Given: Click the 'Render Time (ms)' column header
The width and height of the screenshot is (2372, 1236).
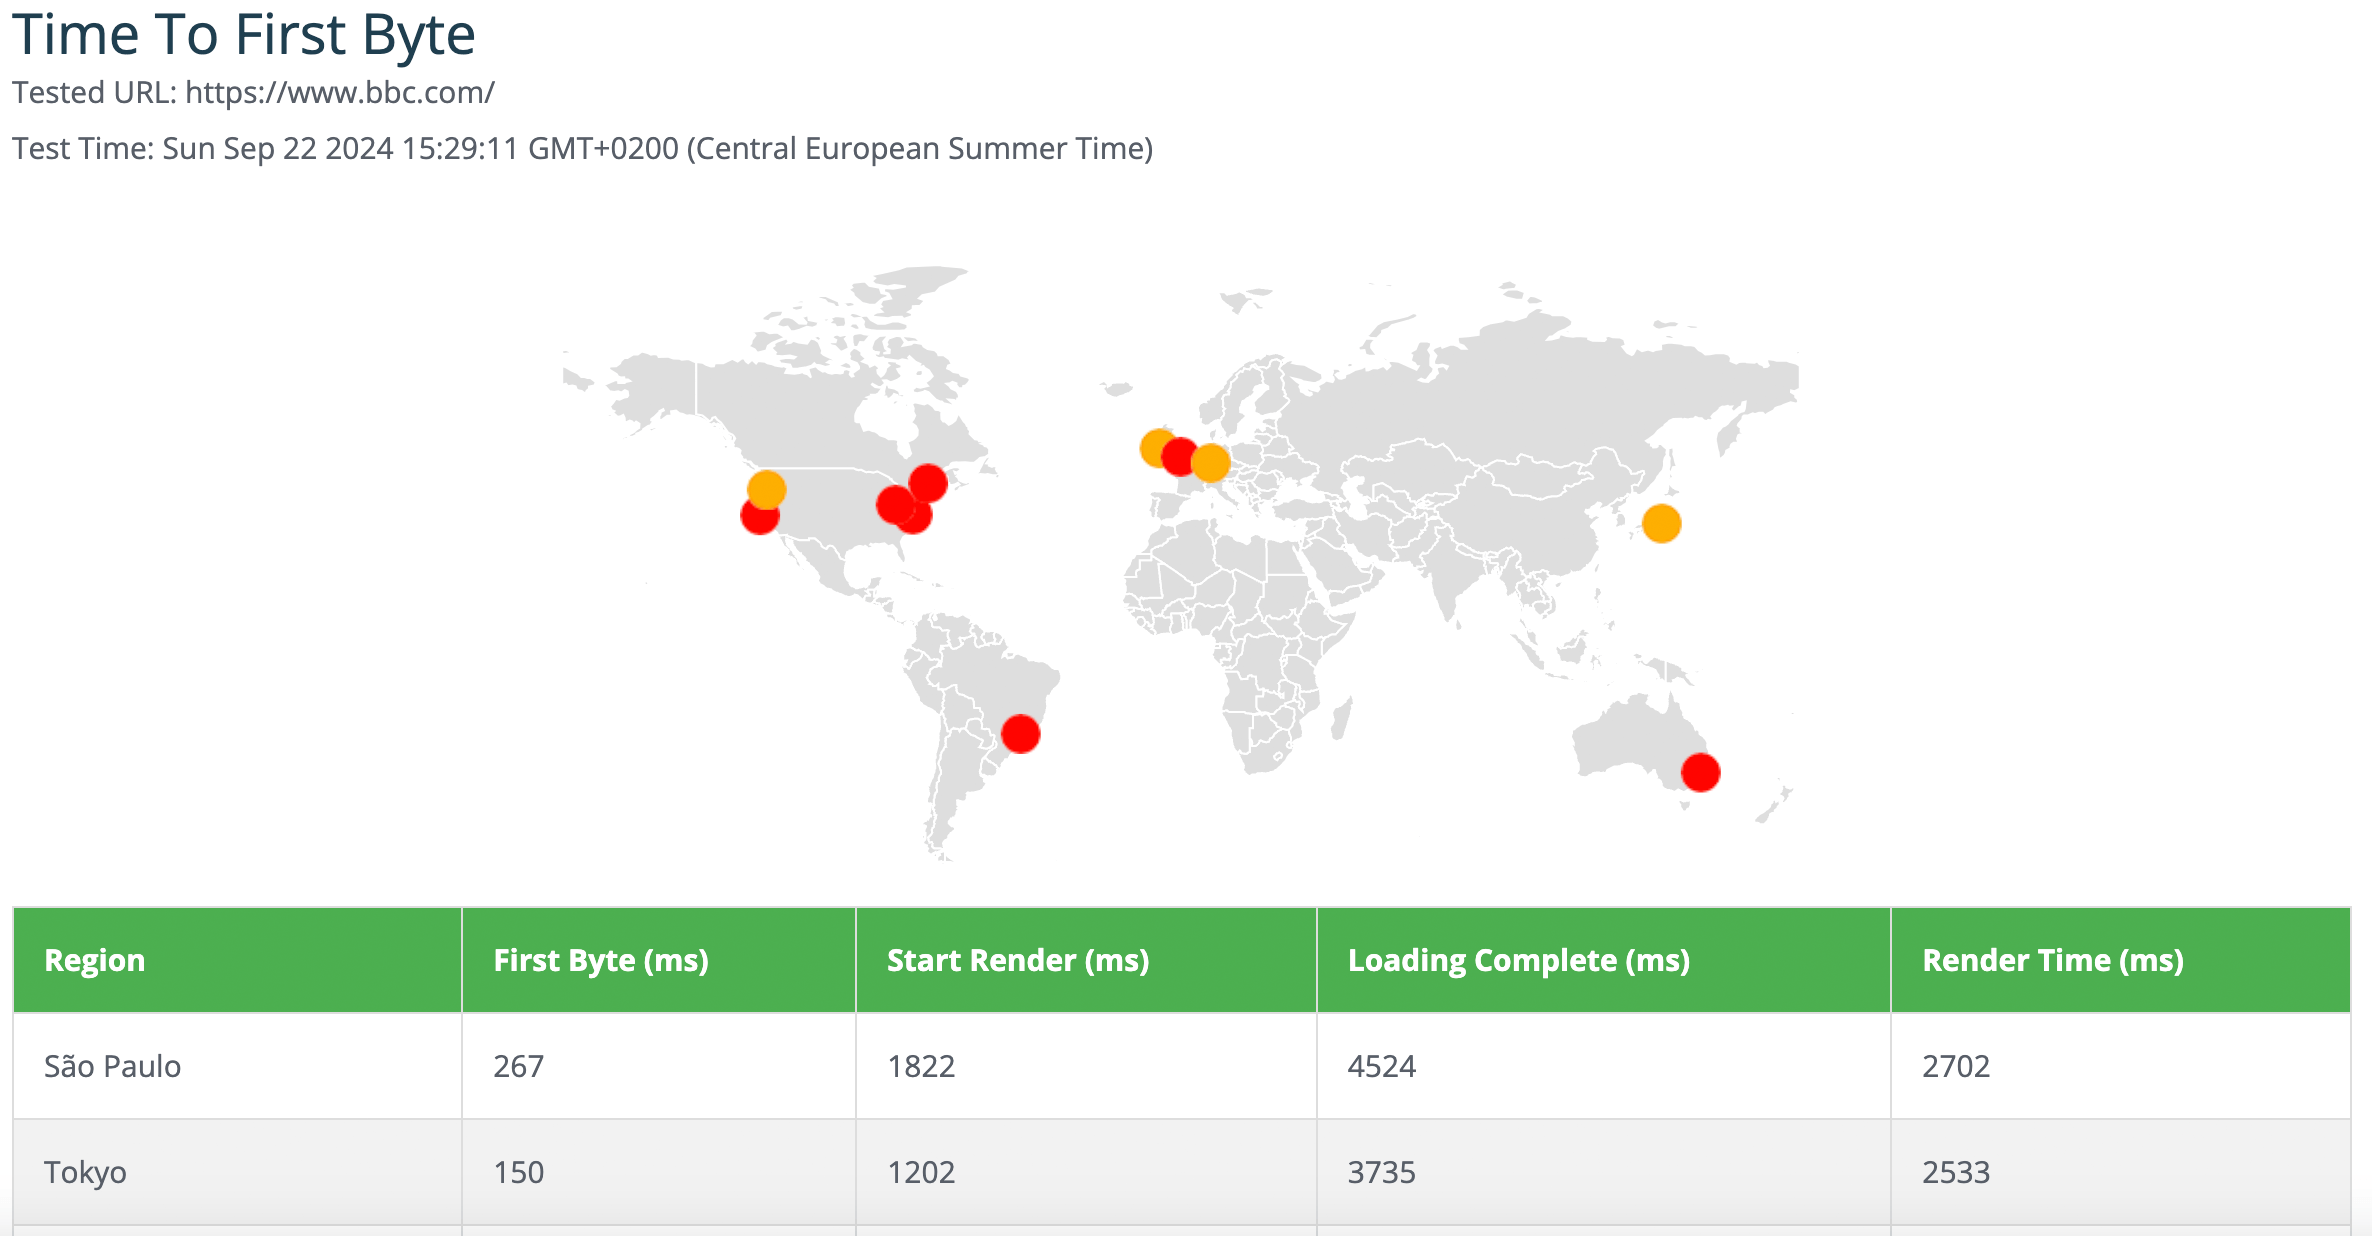Looking at the screenshot, I should 2121,960.
